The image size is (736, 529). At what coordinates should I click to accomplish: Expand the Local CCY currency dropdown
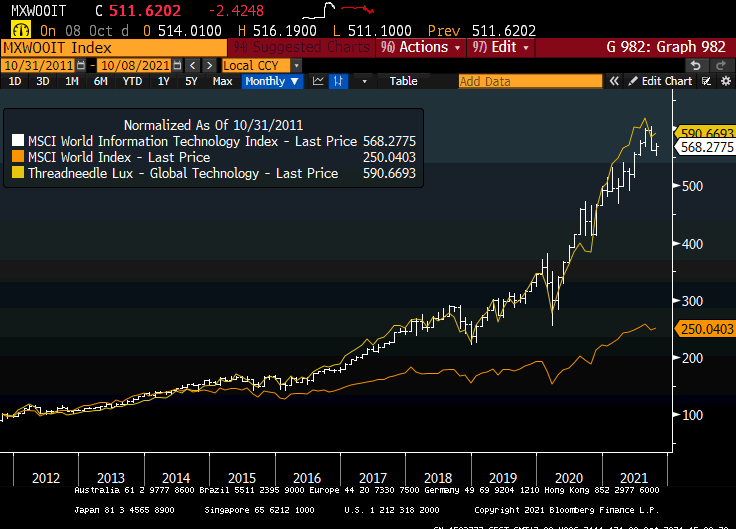tap(296, 65)
